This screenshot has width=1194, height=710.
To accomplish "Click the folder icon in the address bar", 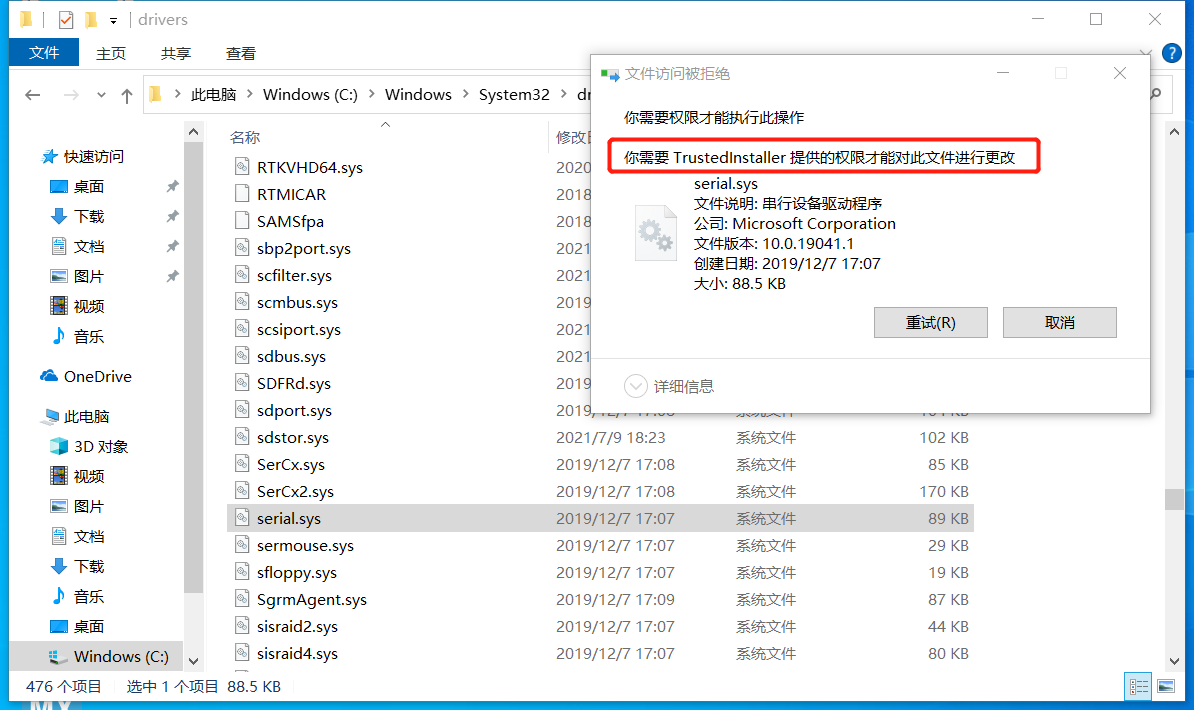I will coord(154,94).
